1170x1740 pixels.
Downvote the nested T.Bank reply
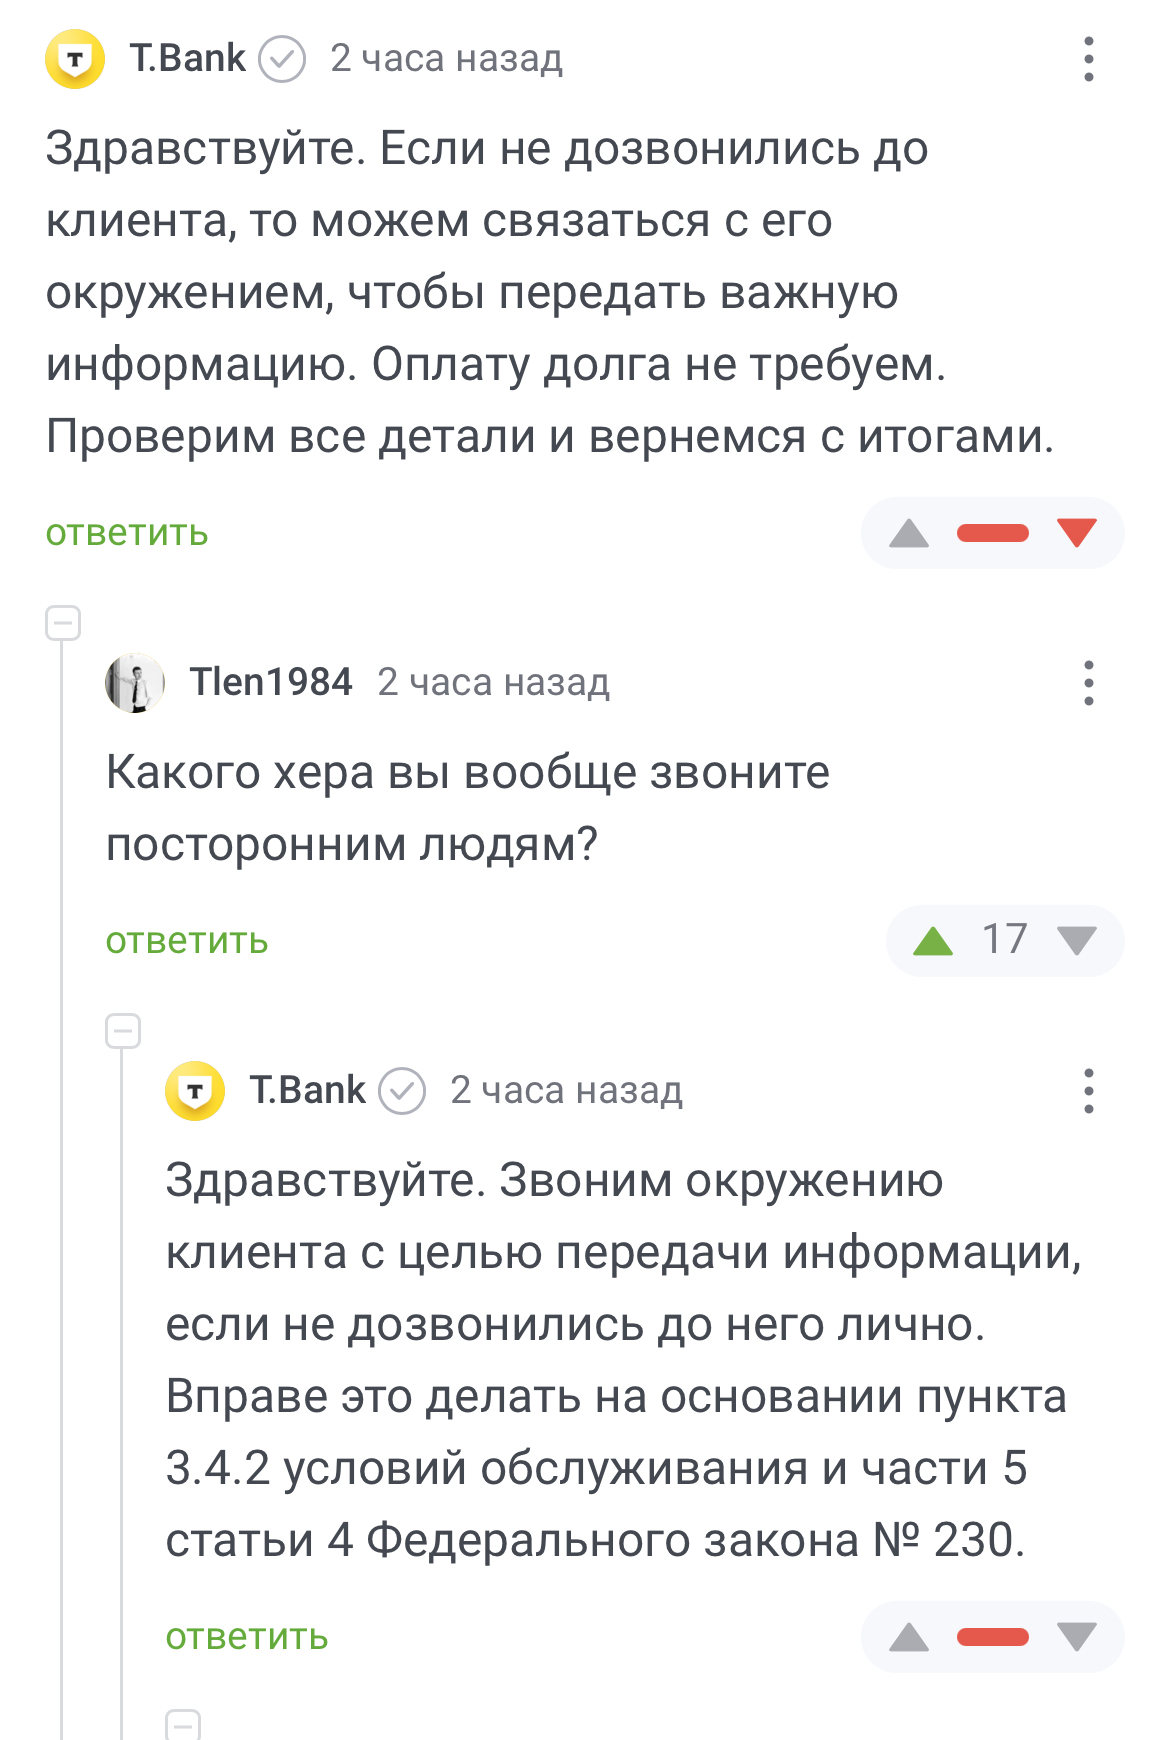pyautogui.click(x=1076, y=1637)
